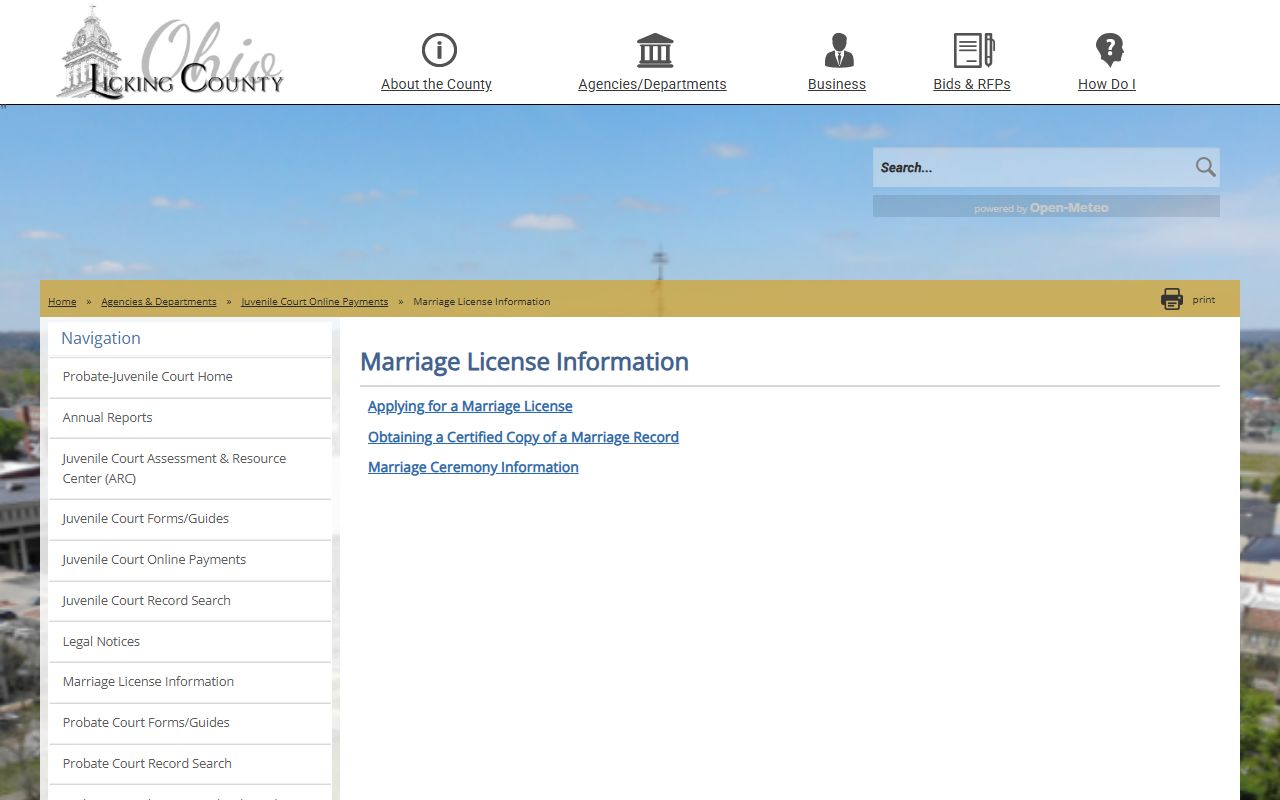Select Legal Notices in navigation
This screenshot has width=1280, height=800.
190,642
